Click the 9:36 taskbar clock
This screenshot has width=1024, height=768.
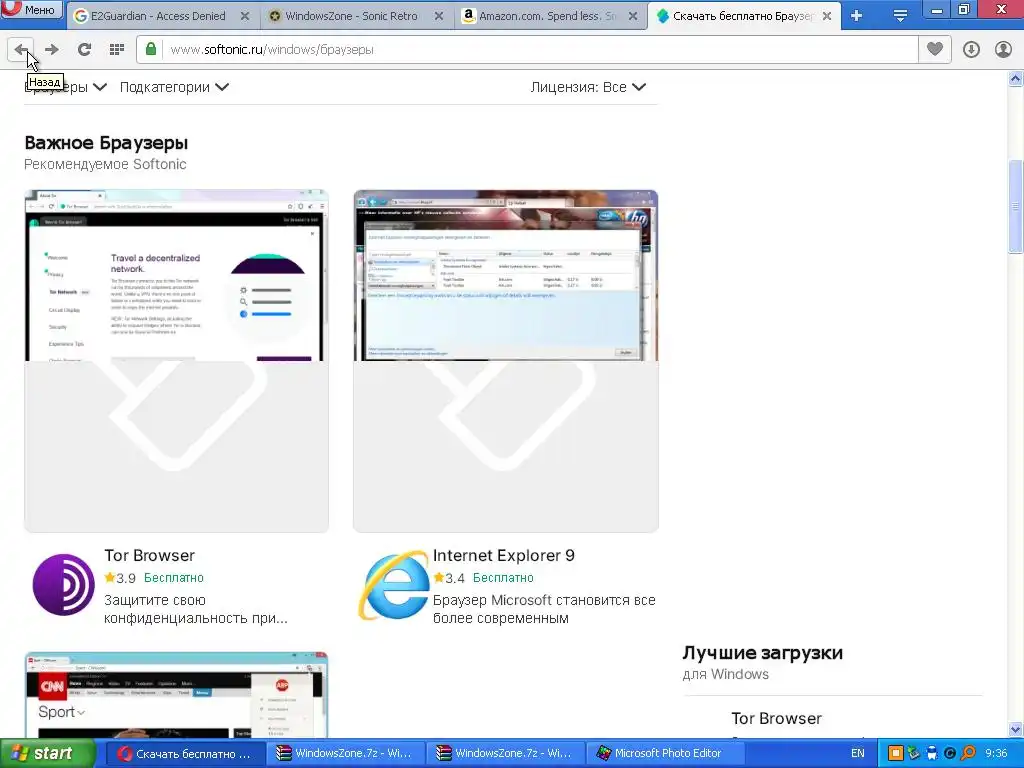tap(996, 754)
